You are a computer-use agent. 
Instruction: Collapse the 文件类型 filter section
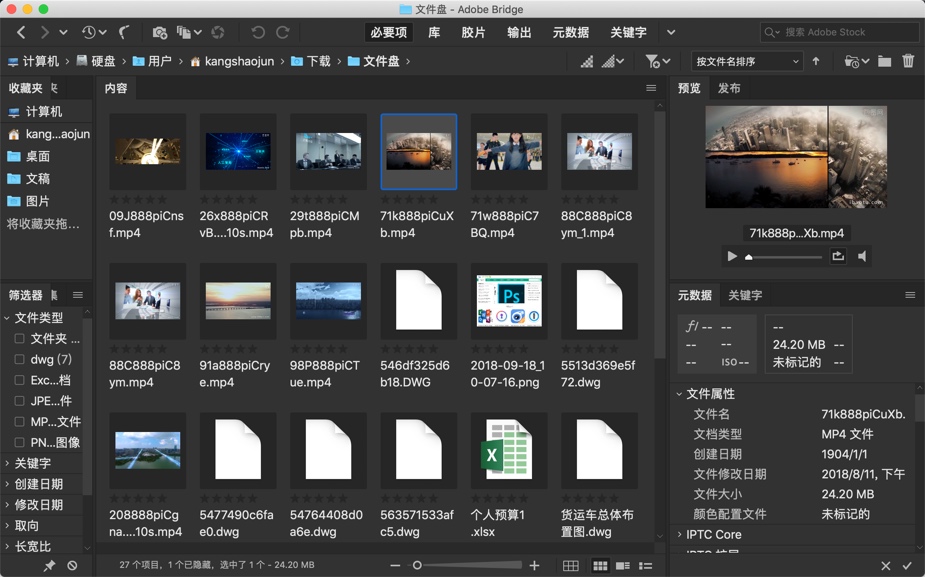[7, 318]
